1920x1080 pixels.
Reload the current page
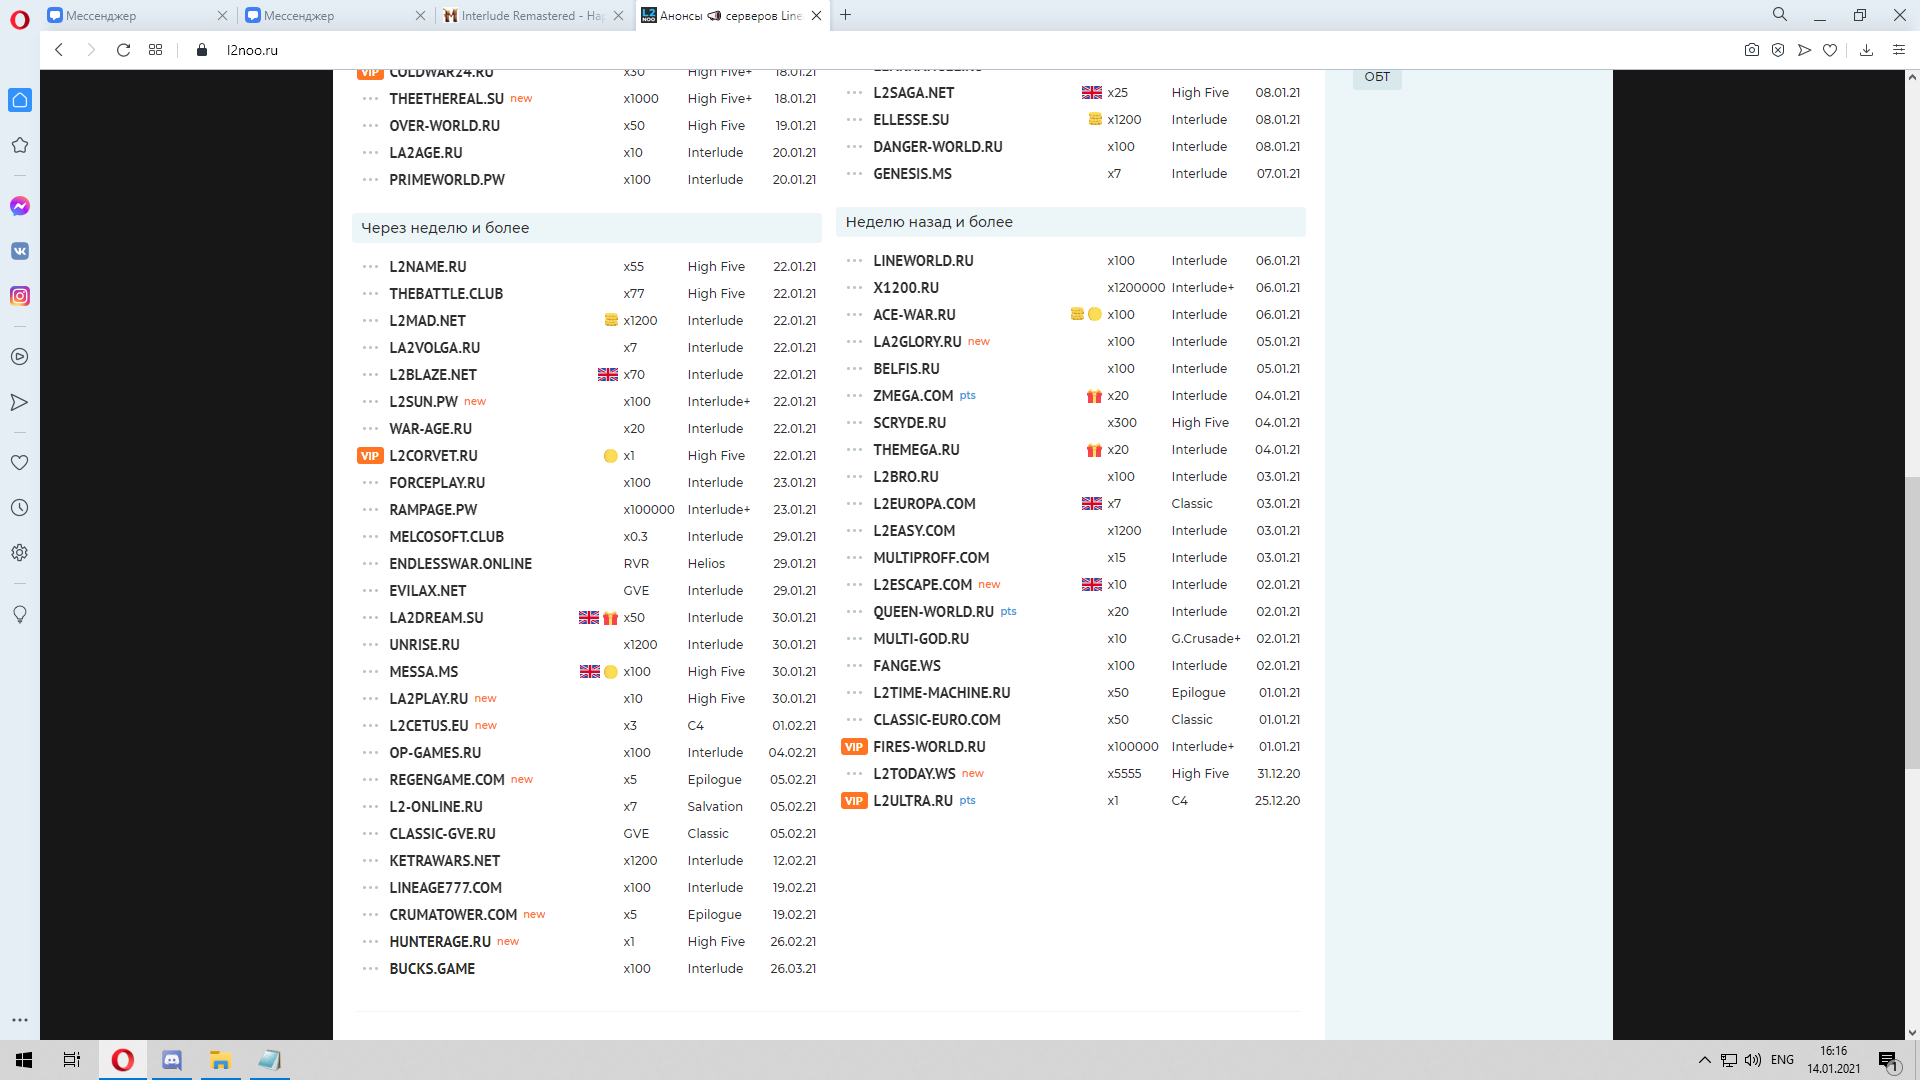123,50
